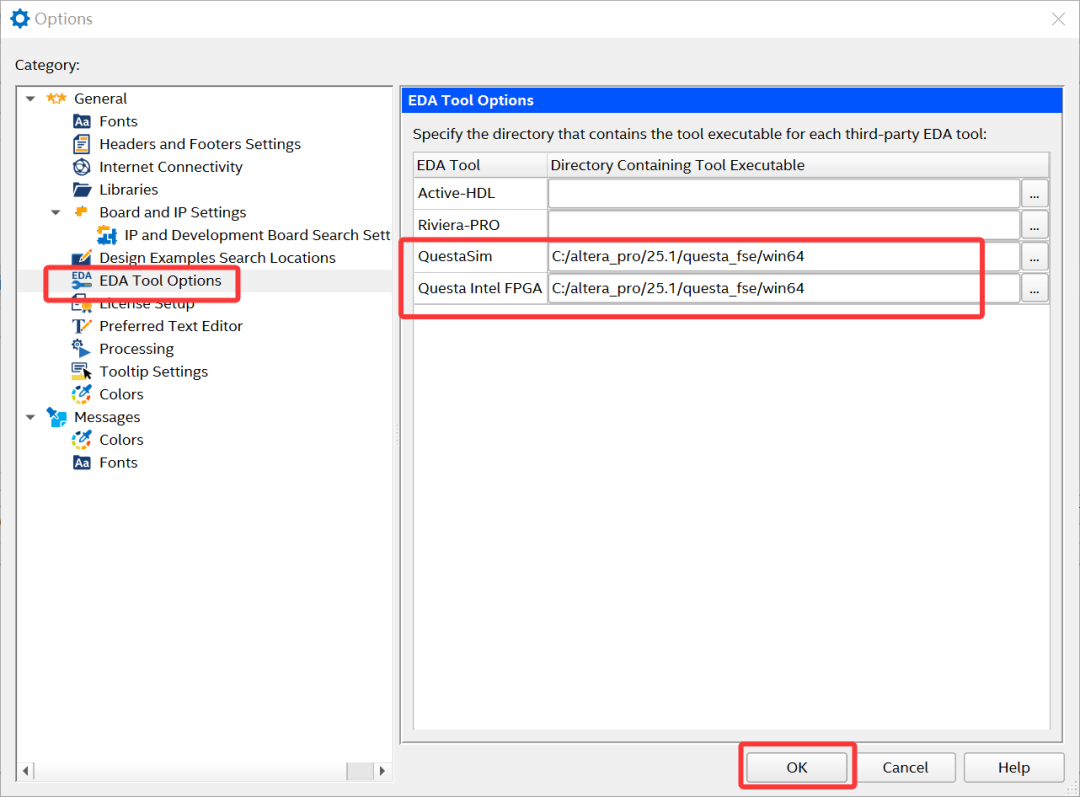
Task: Click the Libraries folder icon
Action: [x=81, y=189]
